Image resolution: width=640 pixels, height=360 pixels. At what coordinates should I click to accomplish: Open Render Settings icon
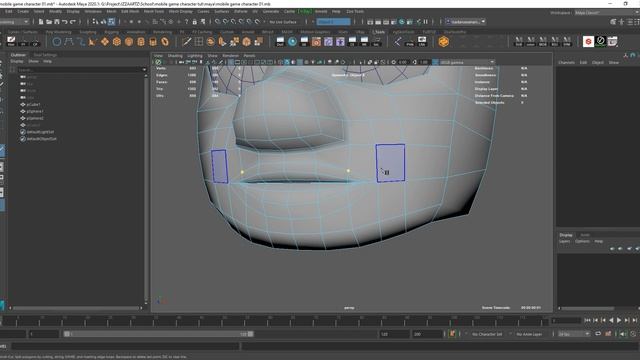394,22
